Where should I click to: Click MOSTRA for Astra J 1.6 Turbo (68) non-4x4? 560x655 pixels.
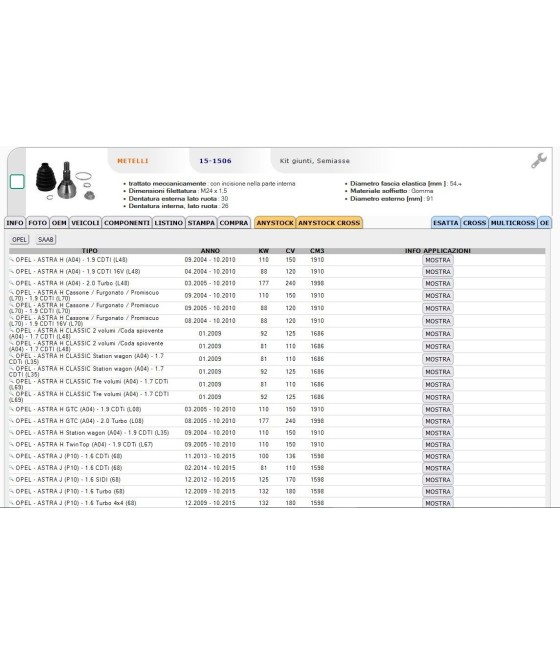[x=438, y=491]
